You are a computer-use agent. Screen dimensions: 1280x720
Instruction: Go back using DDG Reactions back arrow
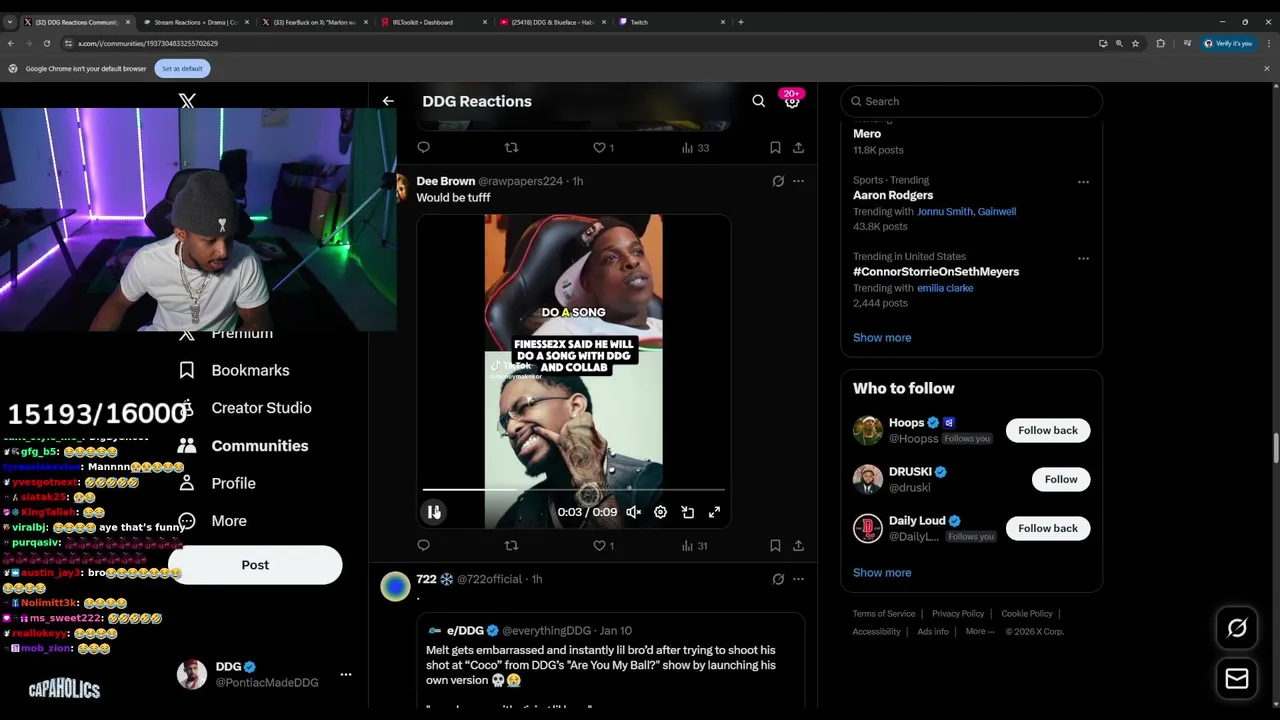(x=388, y=101)
